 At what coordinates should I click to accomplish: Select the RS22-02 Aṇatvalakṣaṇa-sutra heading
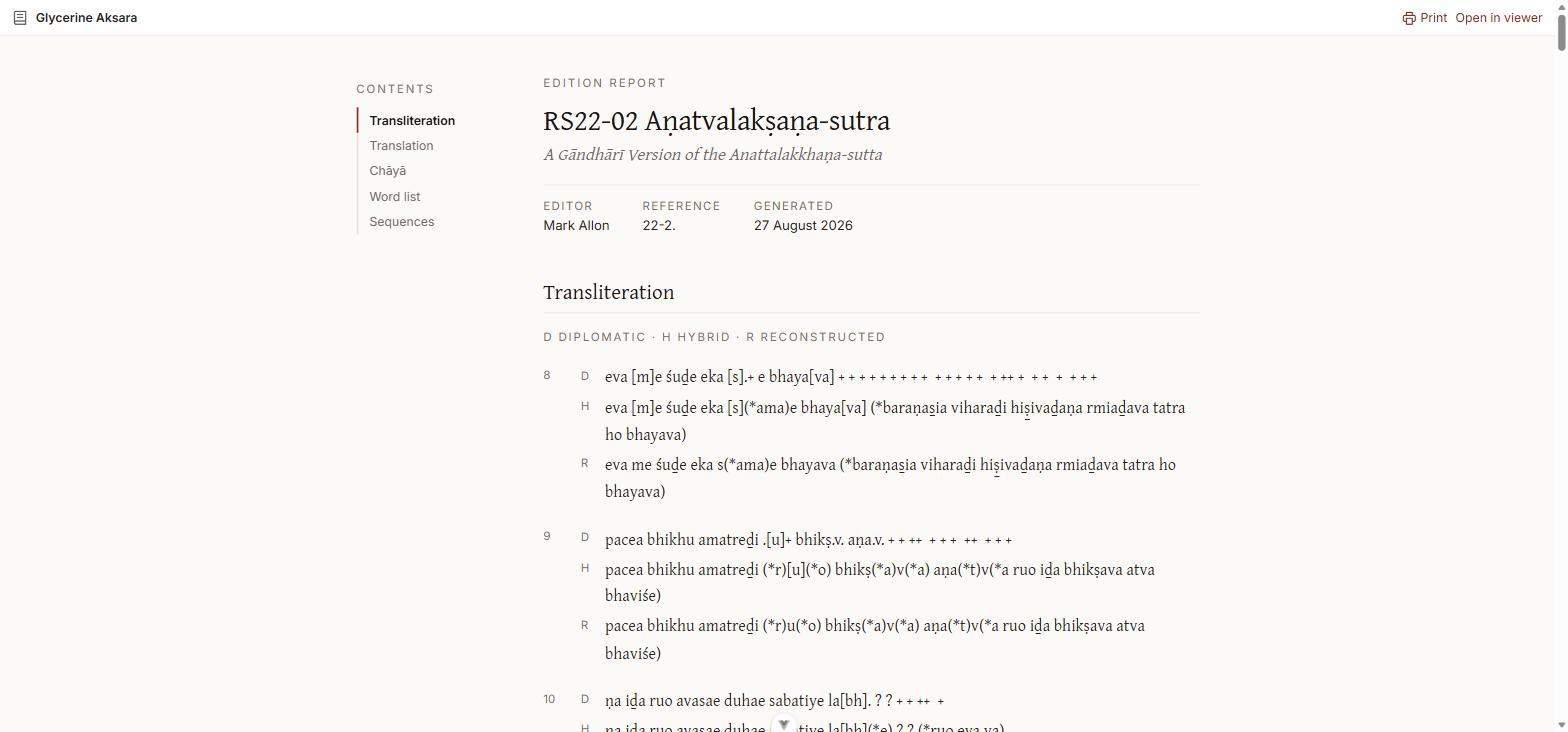[x=716, y=121]
